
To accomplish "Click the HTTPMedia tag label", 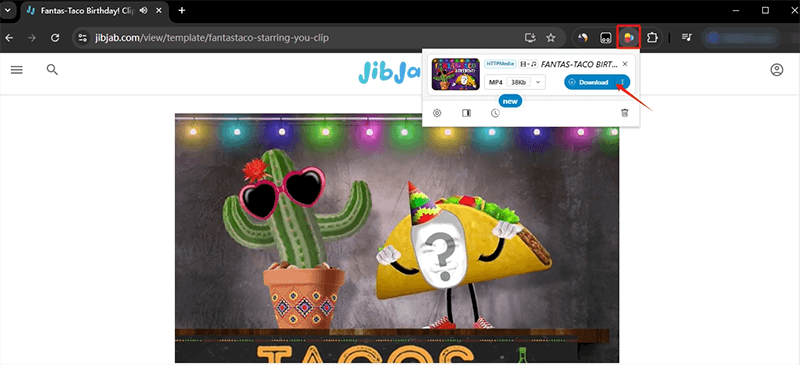I will point(500,64).
